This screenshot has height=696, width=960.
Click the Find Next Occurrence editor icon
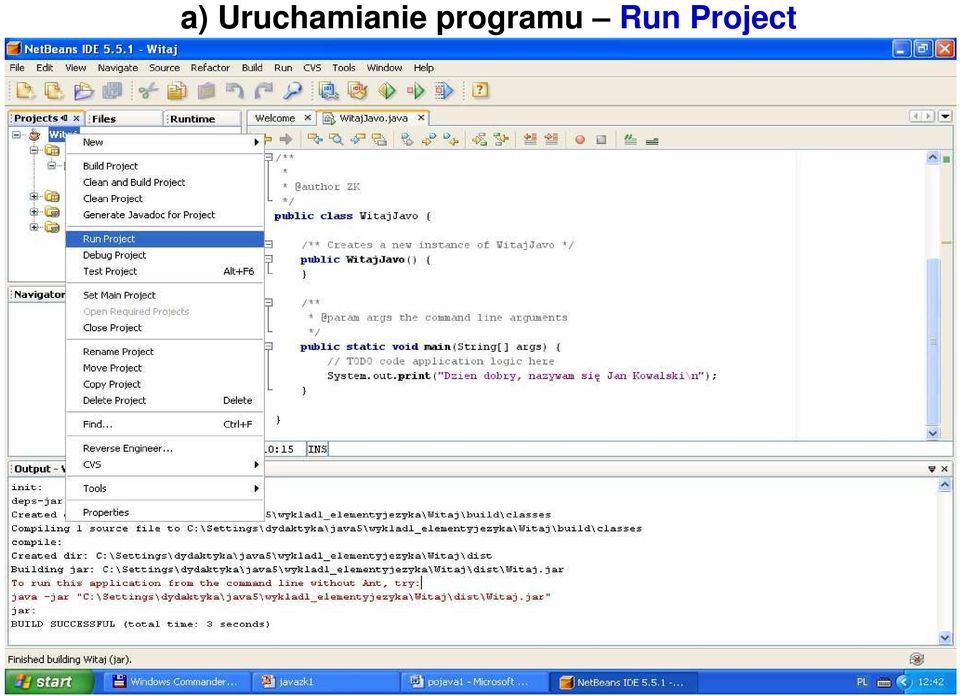coord(358,140)
